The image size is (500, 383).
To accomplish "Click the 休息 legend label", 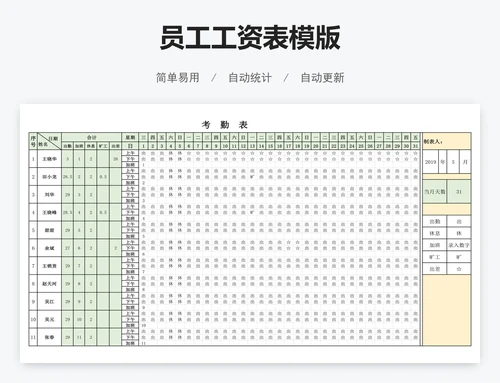I will pyautogui.click(x=435, y=233).
